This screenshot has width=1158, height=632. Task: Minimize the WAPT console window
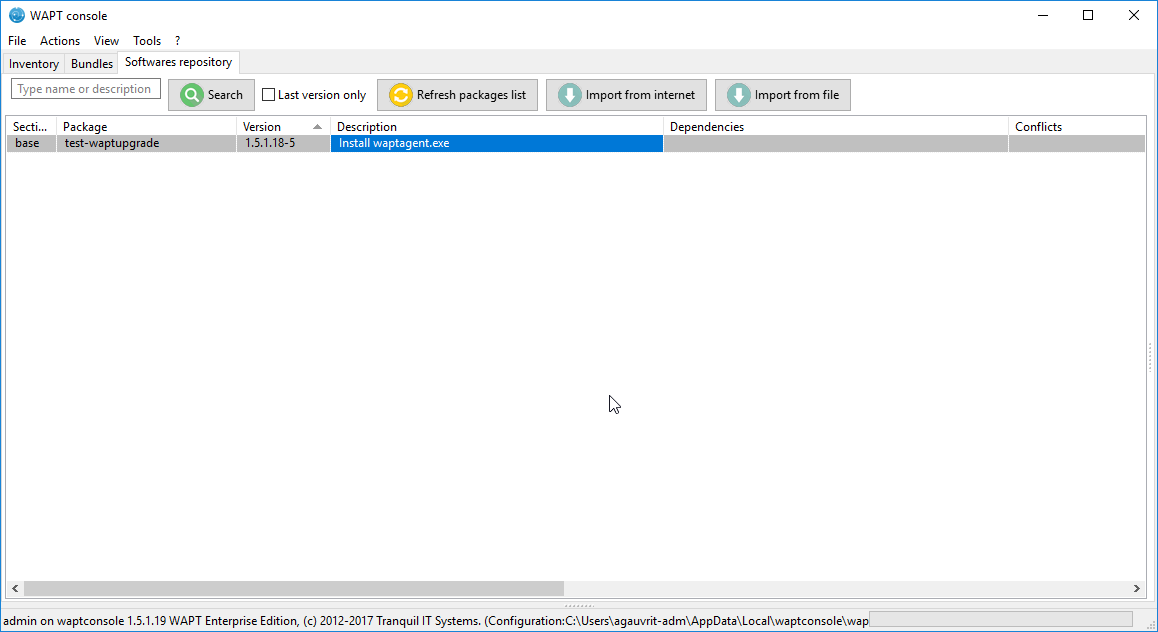point(1043,16)
